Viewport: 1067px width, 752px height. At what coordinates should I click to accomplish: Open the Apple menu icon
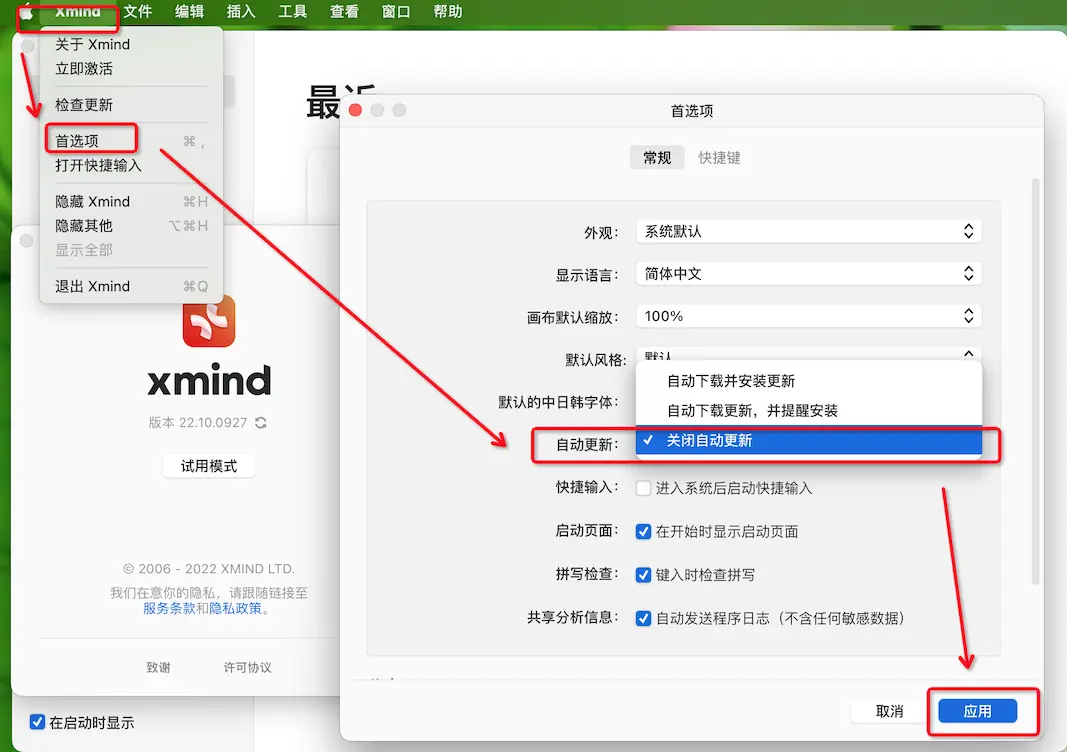point(26,12)
